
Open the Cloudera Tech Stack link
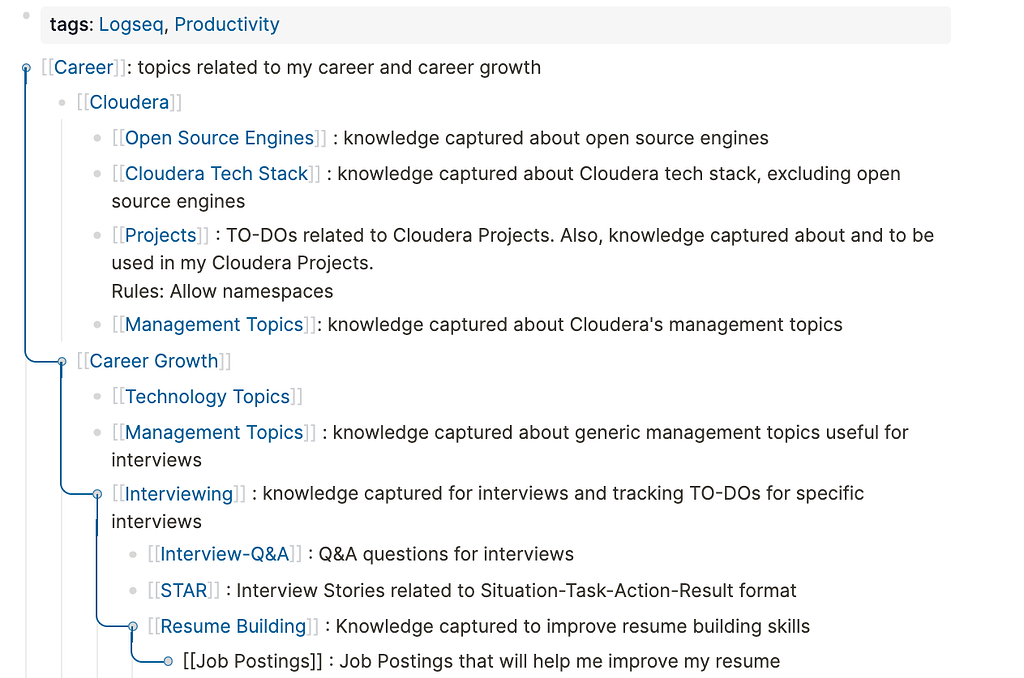(x=216, y=174)
